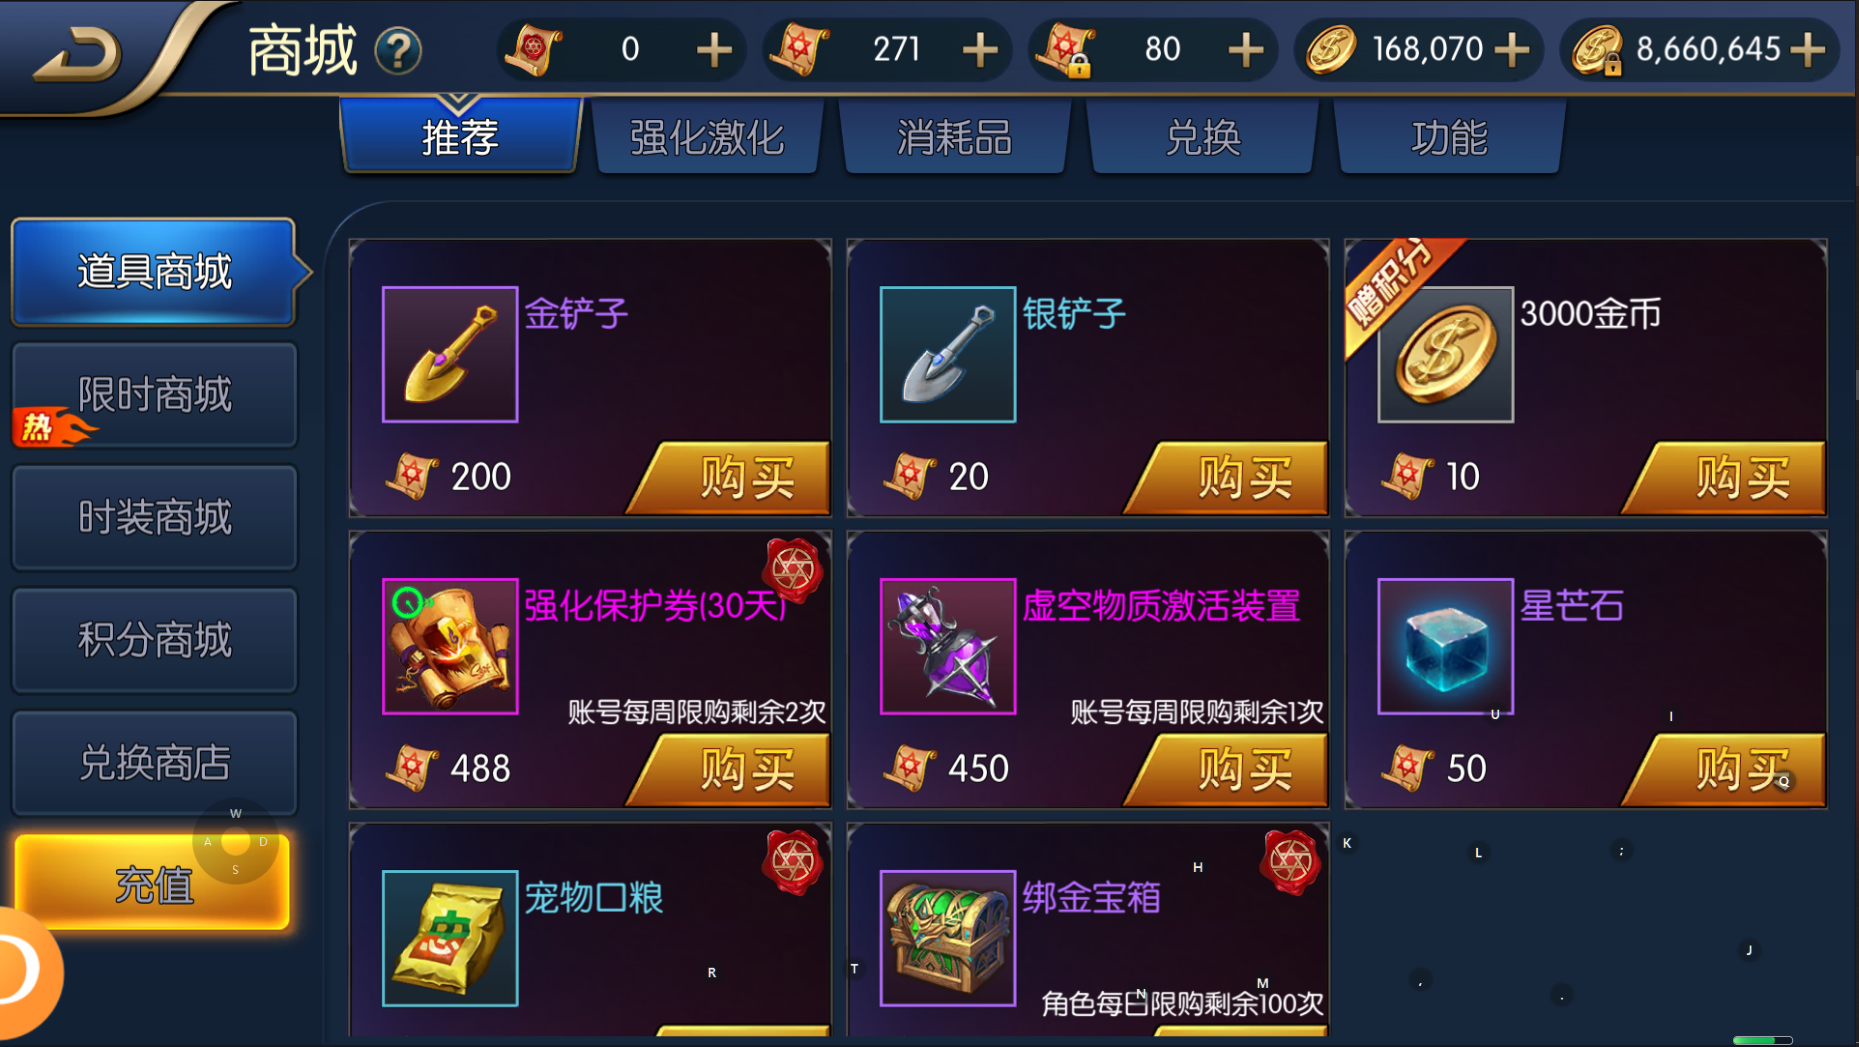Select the bound gold treasure chest icon
Screen dimensions: 1859x1047
[x=947, y=938]
